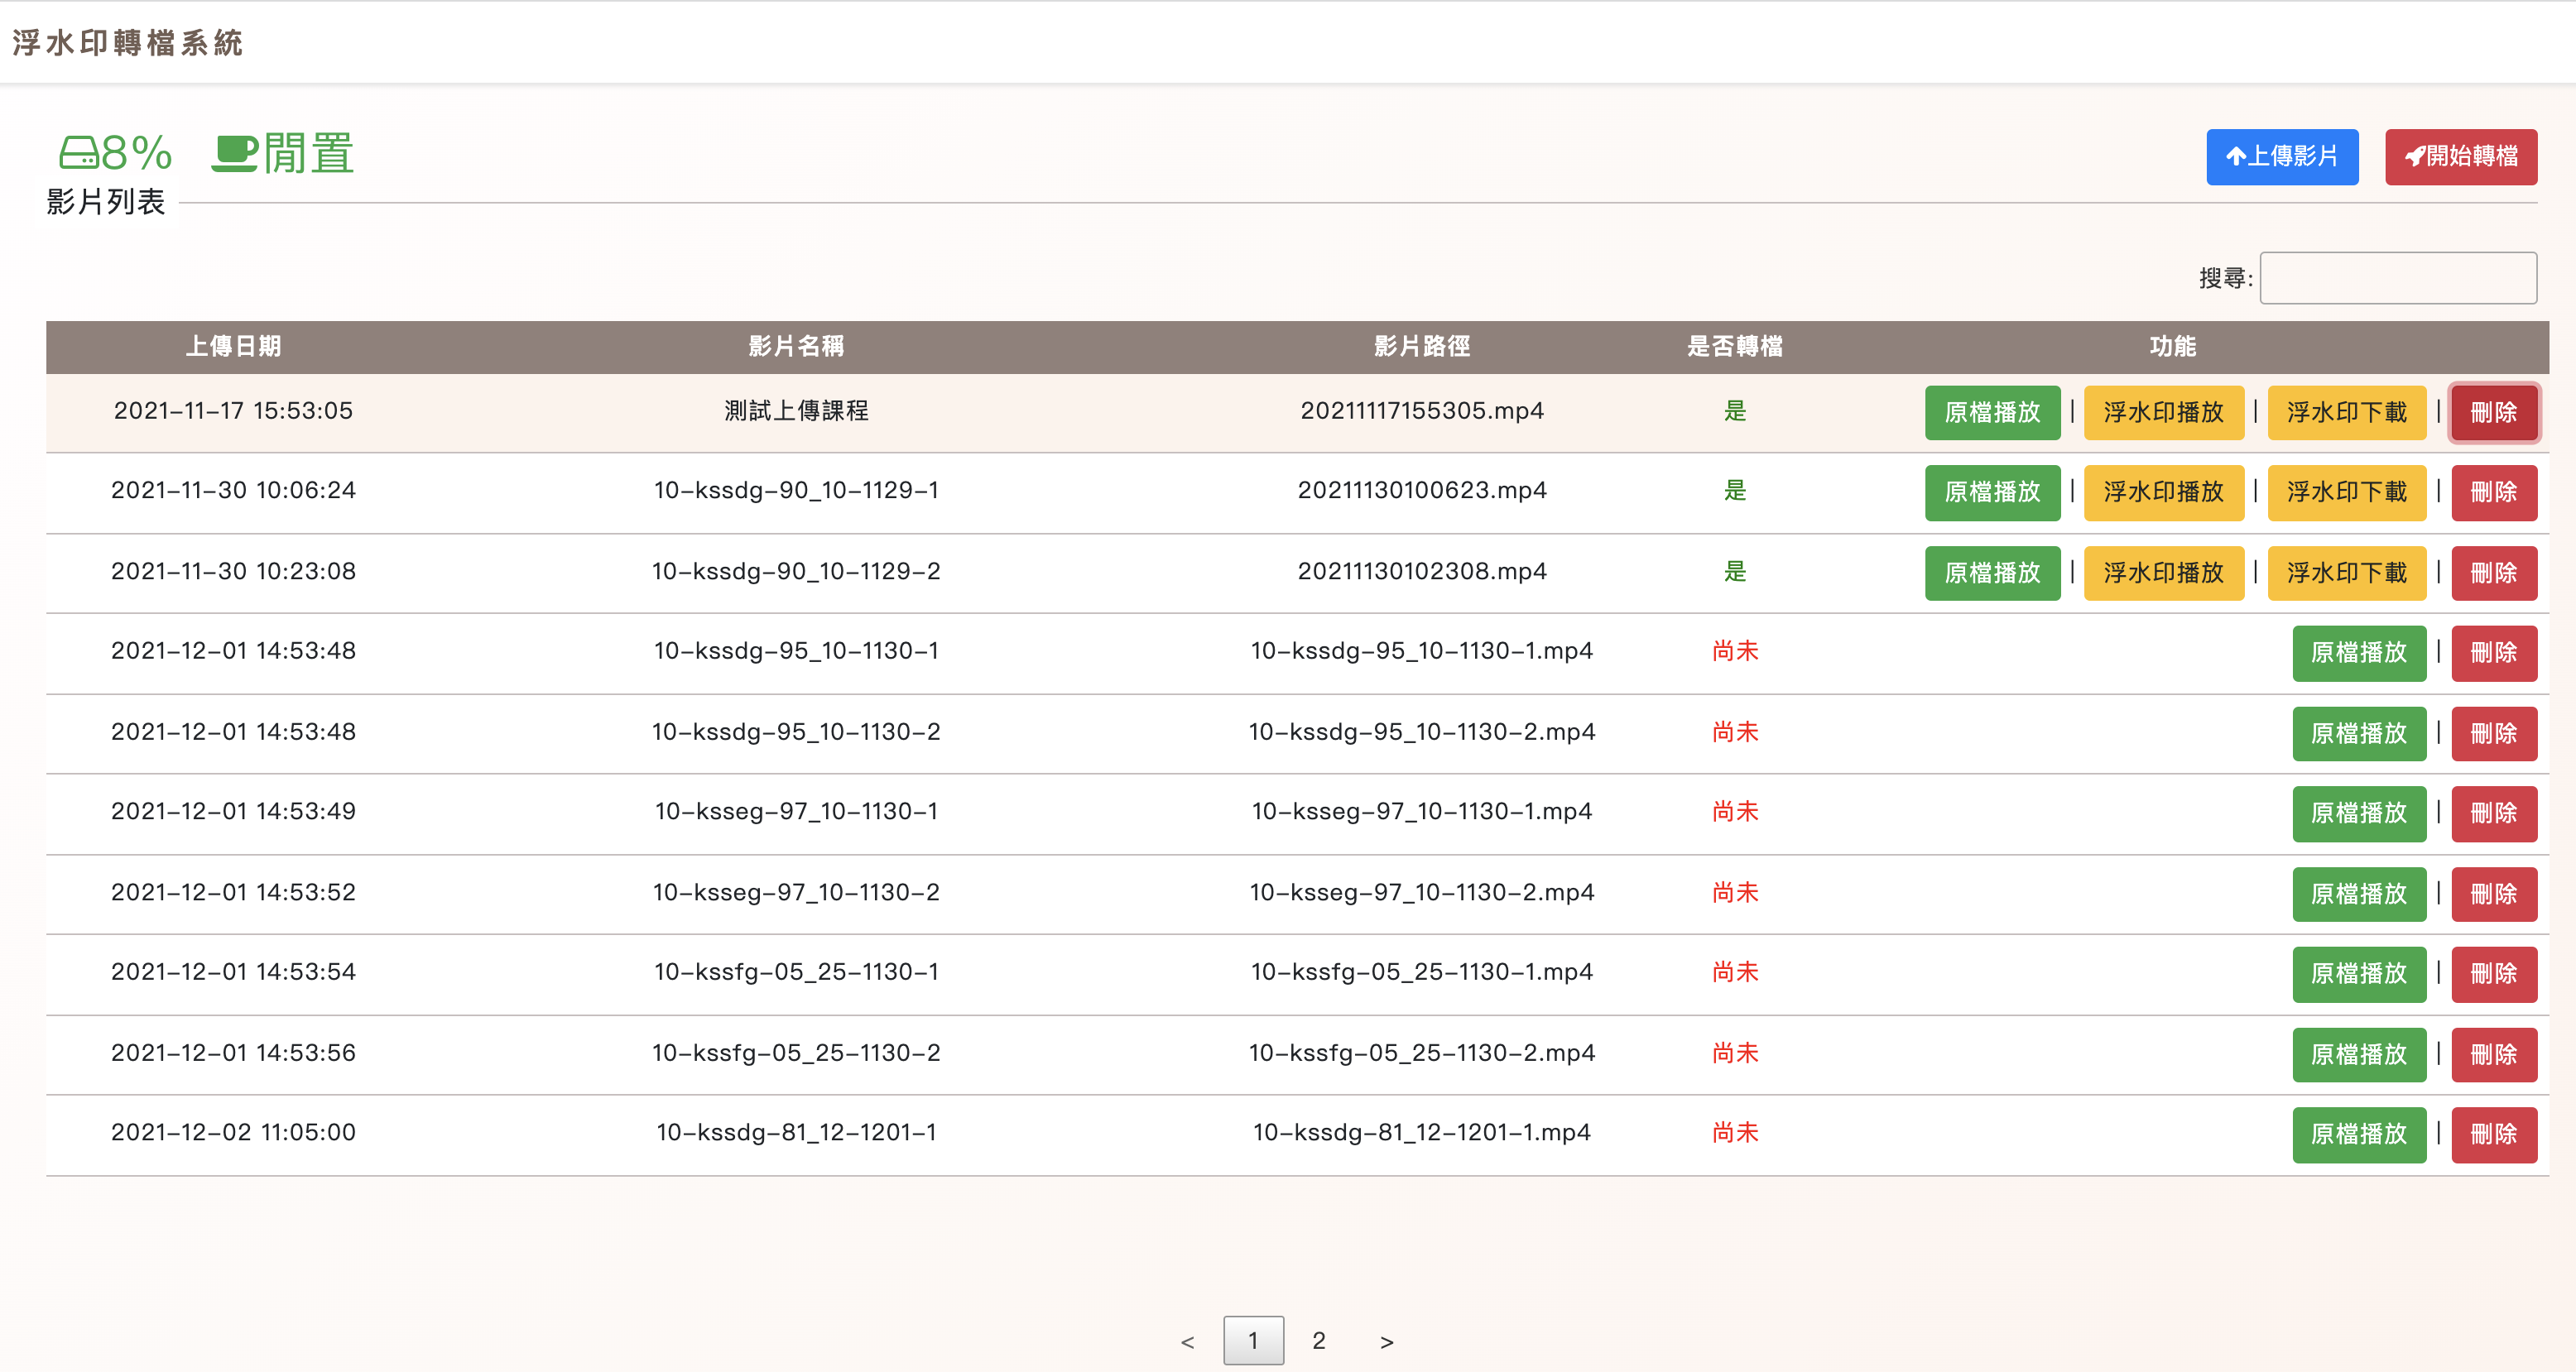Delete the 10-kssdg-90_10-1129-2 row
This screenshot has width=2576, height=1372.
click(2493, 573)
